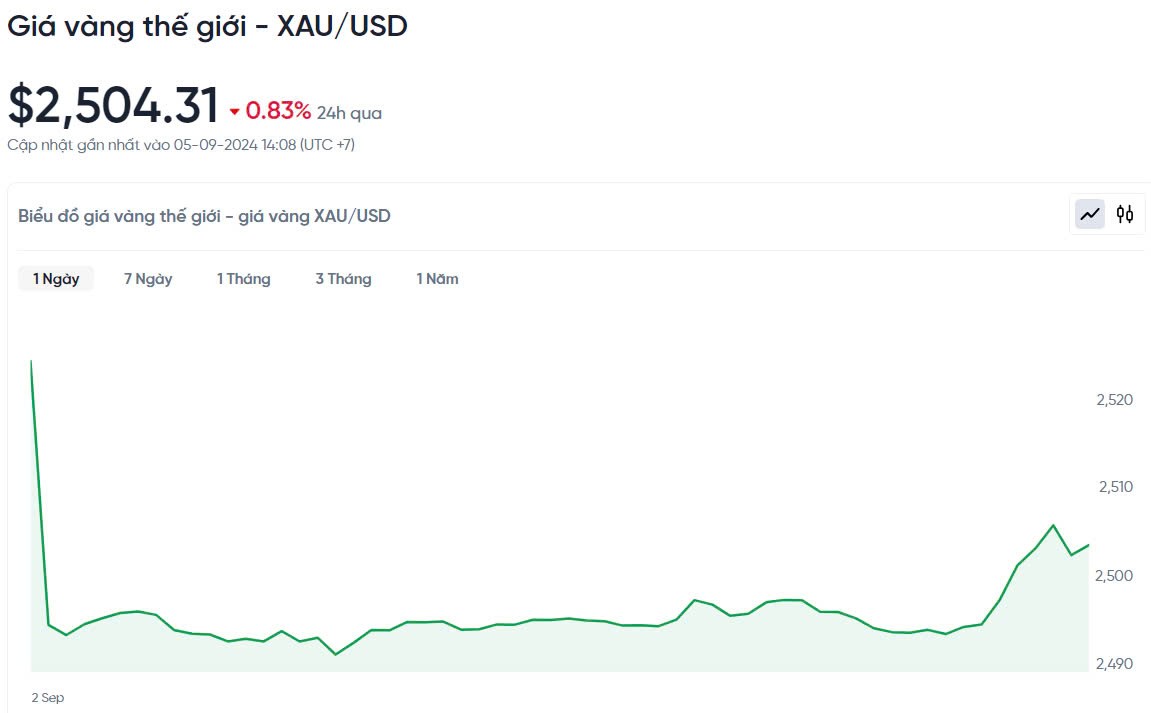
Task: Switch to the candlestick chart view icon
Action: (x=1125, y=214)
